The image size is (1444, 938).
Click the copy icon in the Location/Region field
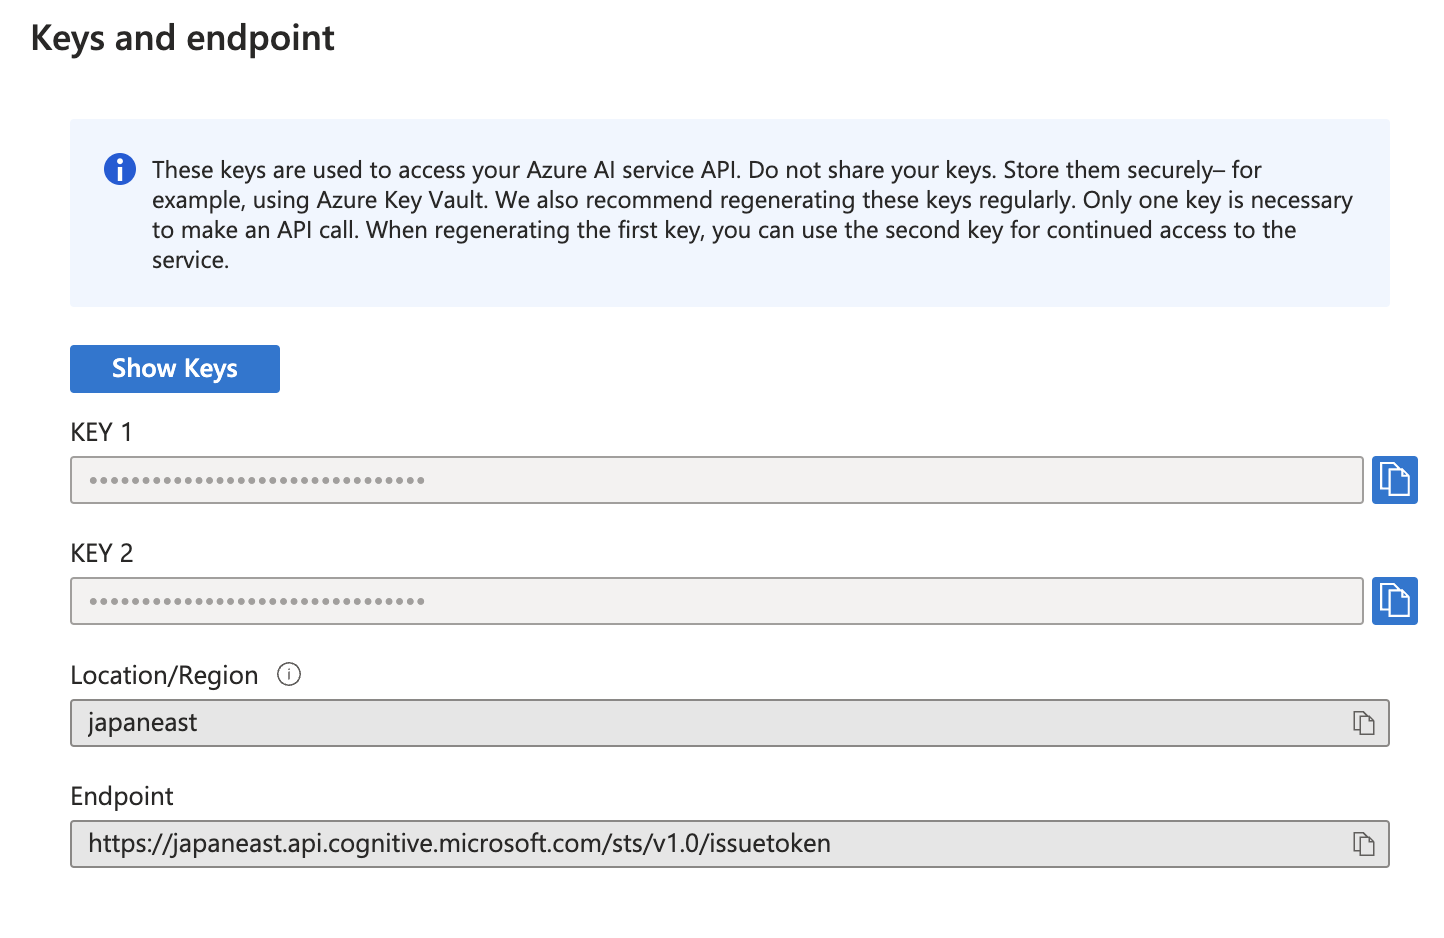point(1365,722)
